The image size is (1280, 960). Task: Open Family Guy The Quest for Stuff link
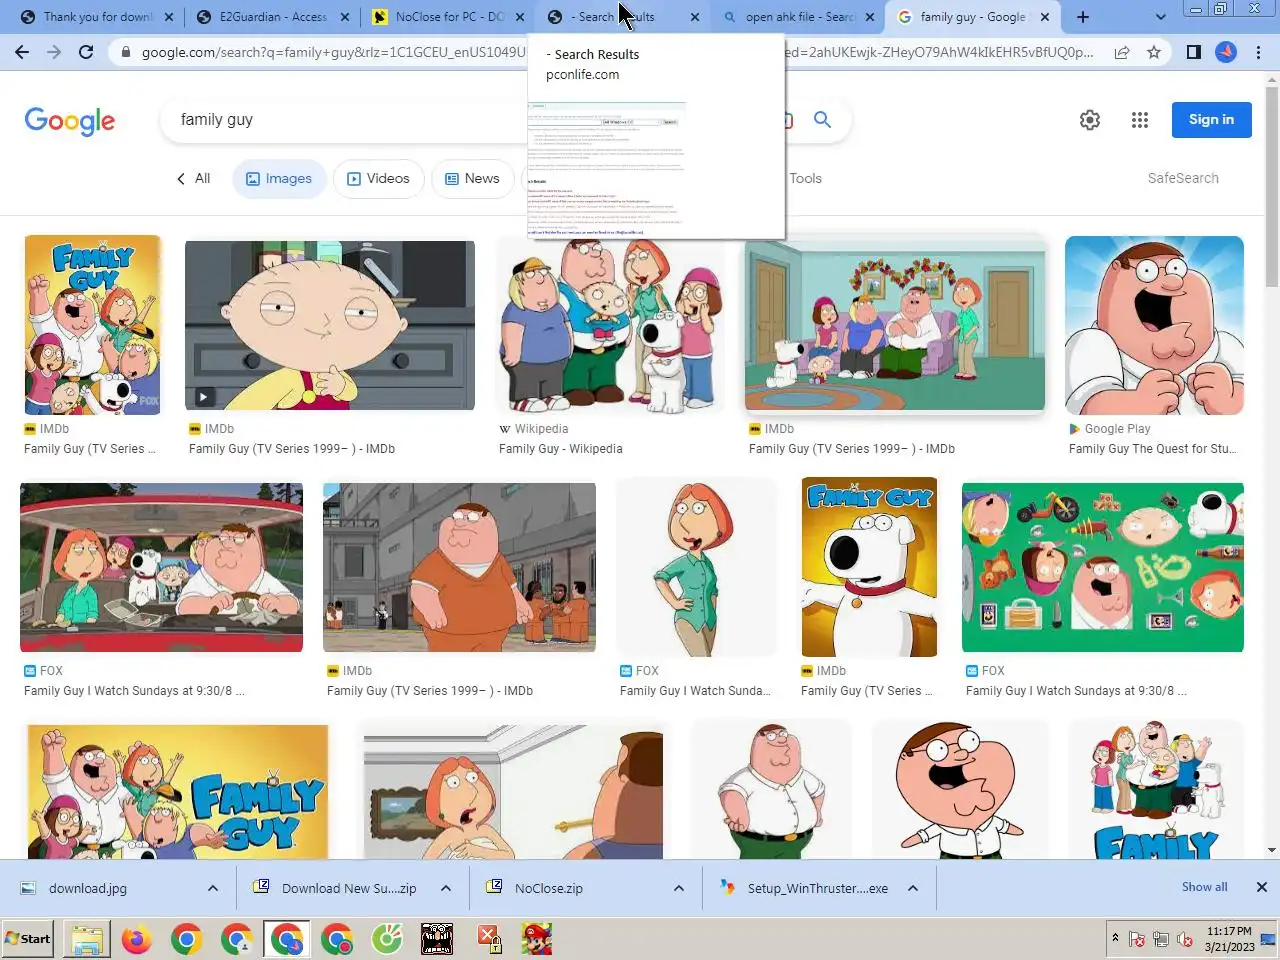(1152, 449)
